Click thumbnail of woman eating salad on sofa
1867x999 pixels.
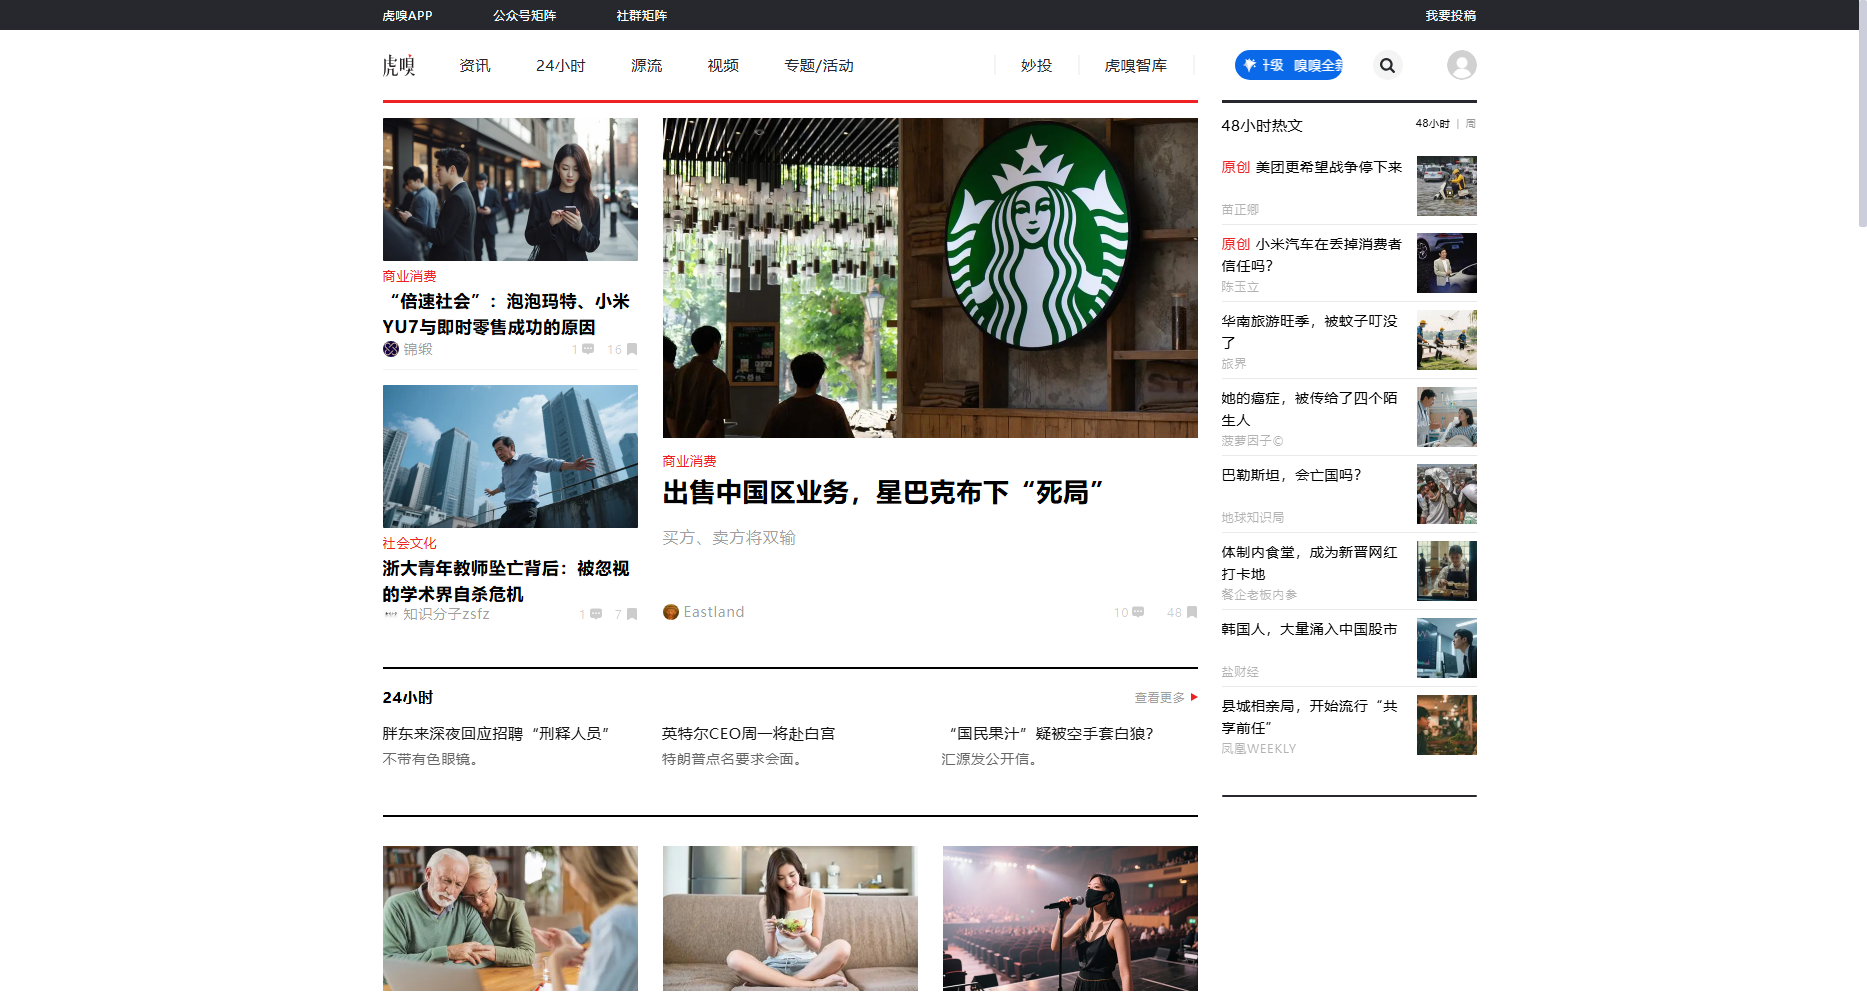[x=790, y=918]
